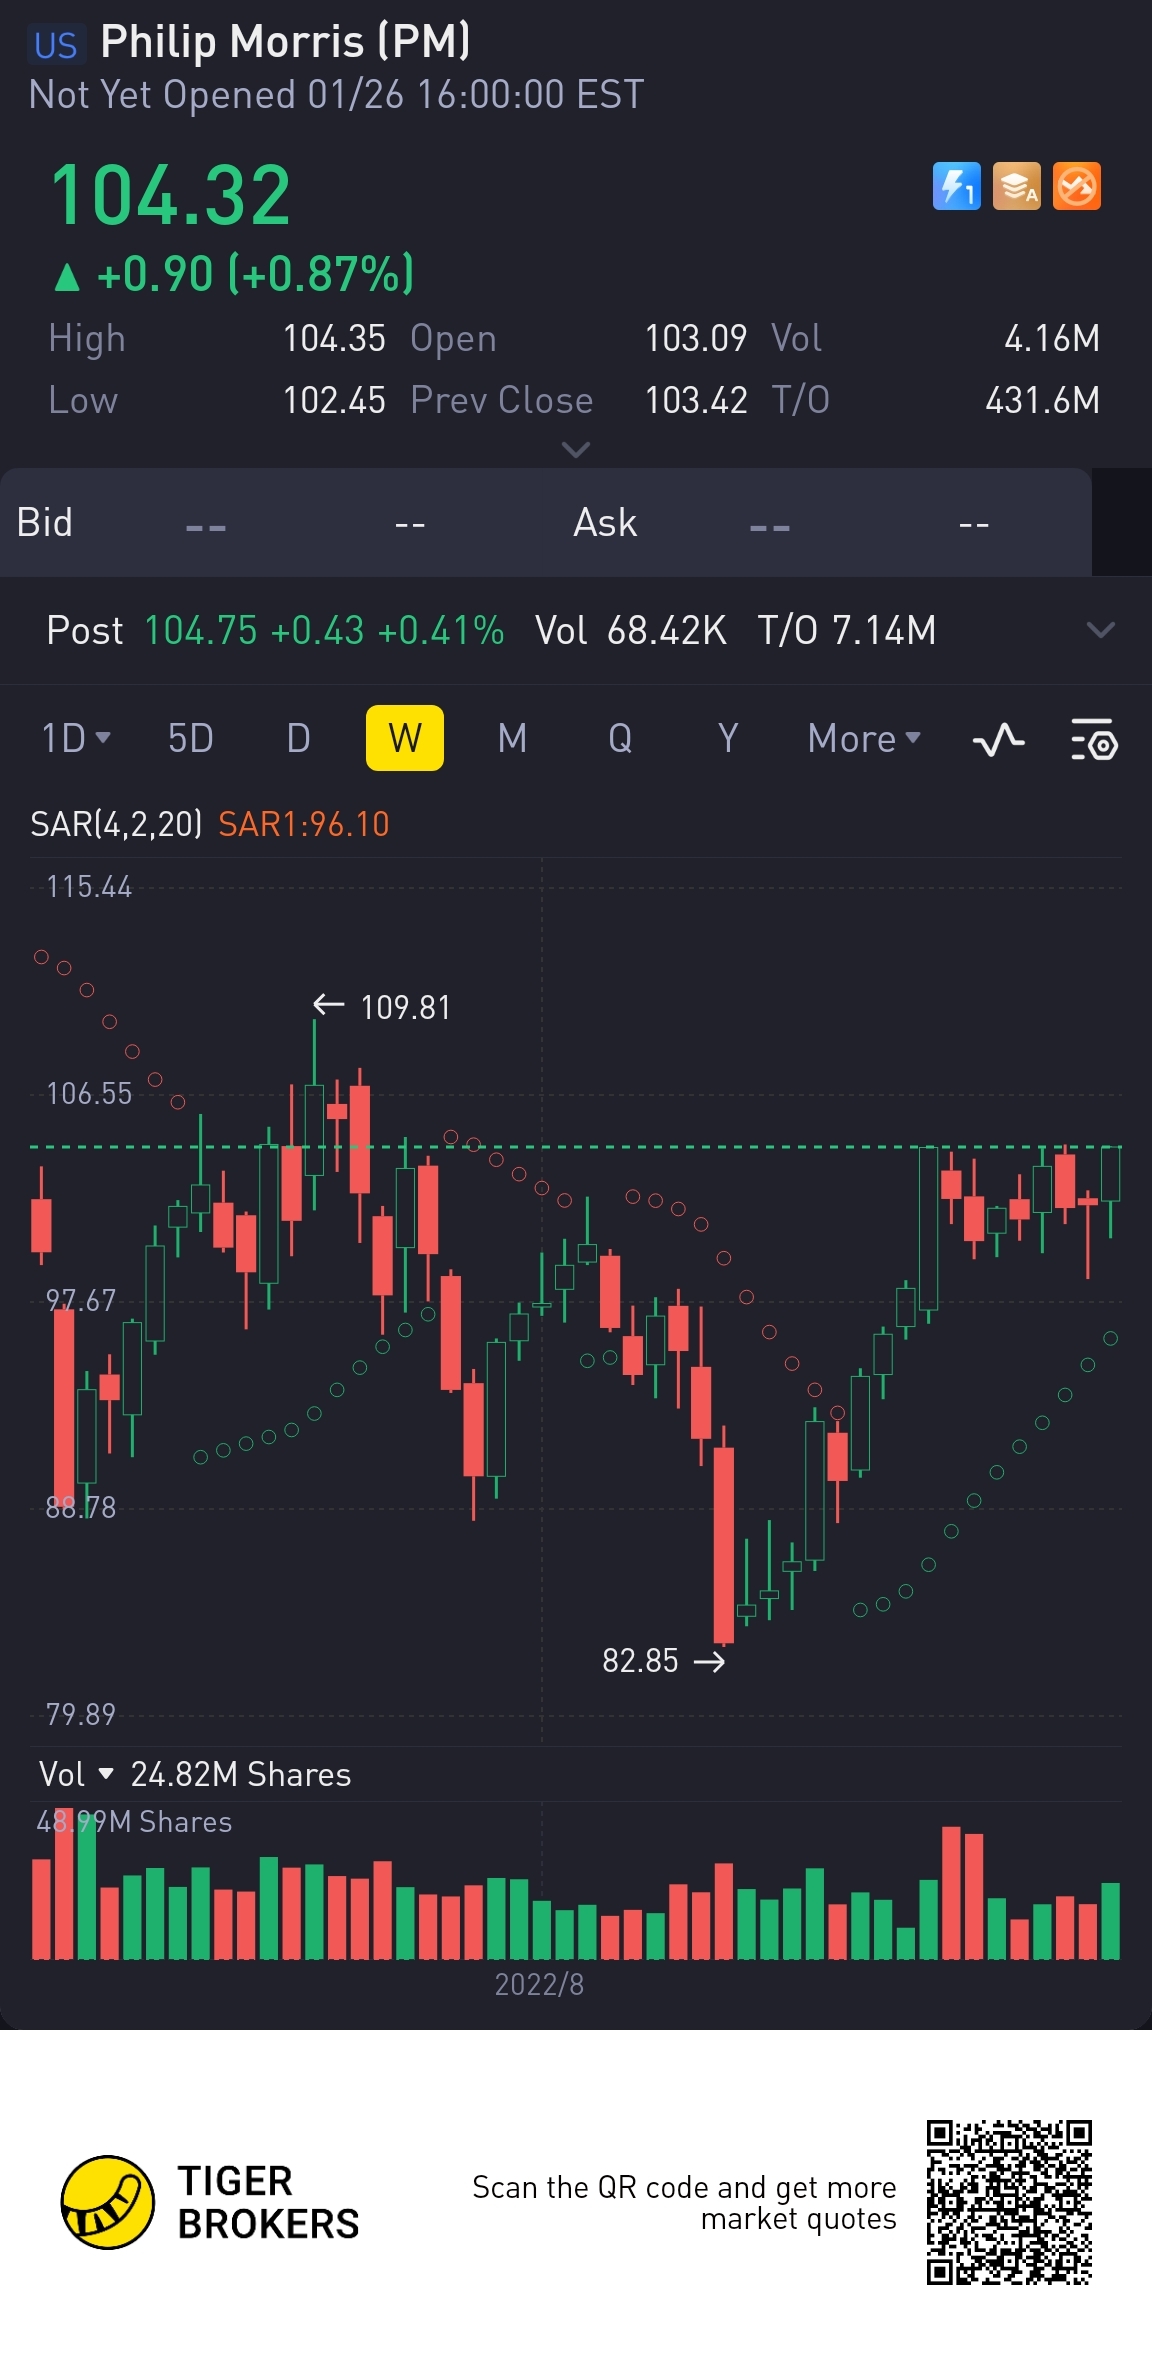Tap the 48.99M Shares axis label
Screen dimensions: 1152x2375
[134, 1822]
